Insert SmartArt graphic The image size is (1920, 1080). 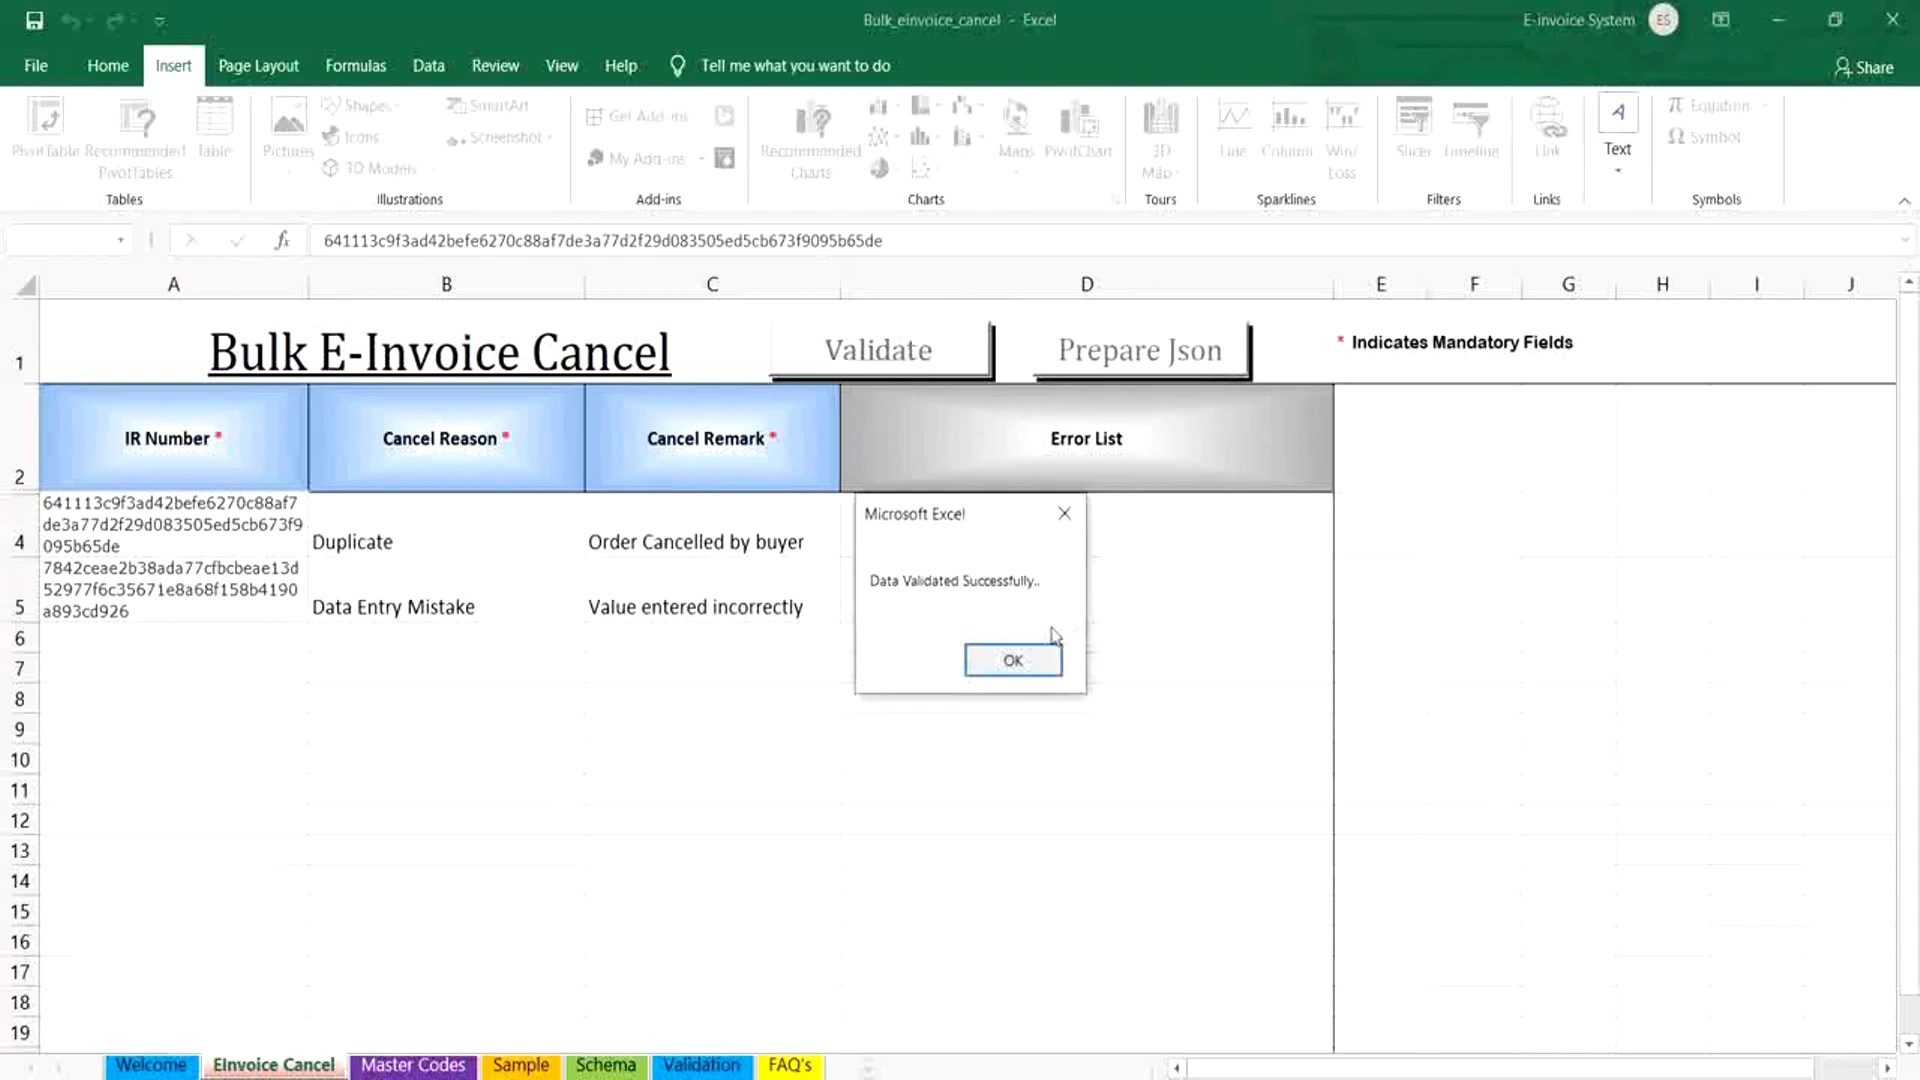coord(487,105)
